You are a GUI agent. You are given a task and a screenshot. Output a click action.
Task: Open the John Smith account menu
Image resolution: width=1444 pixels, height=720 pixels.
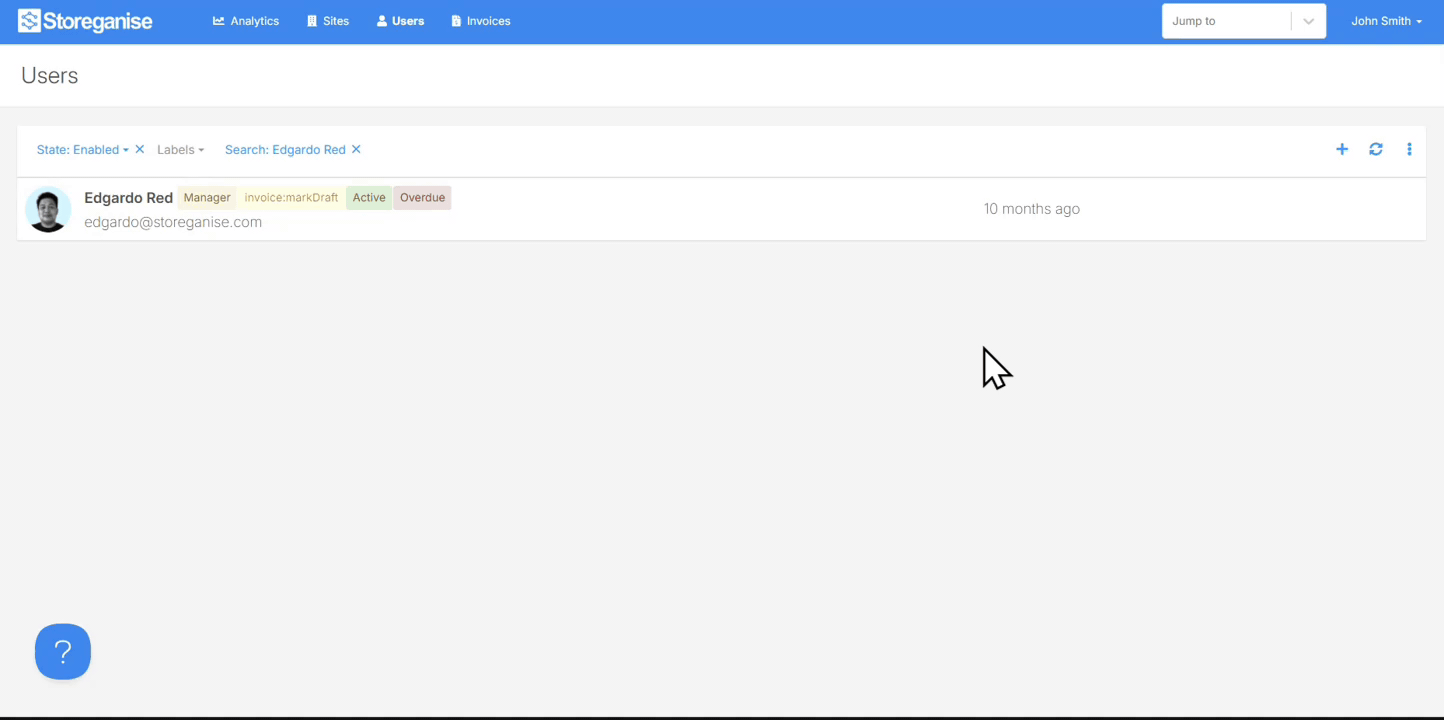point(1386,21)
